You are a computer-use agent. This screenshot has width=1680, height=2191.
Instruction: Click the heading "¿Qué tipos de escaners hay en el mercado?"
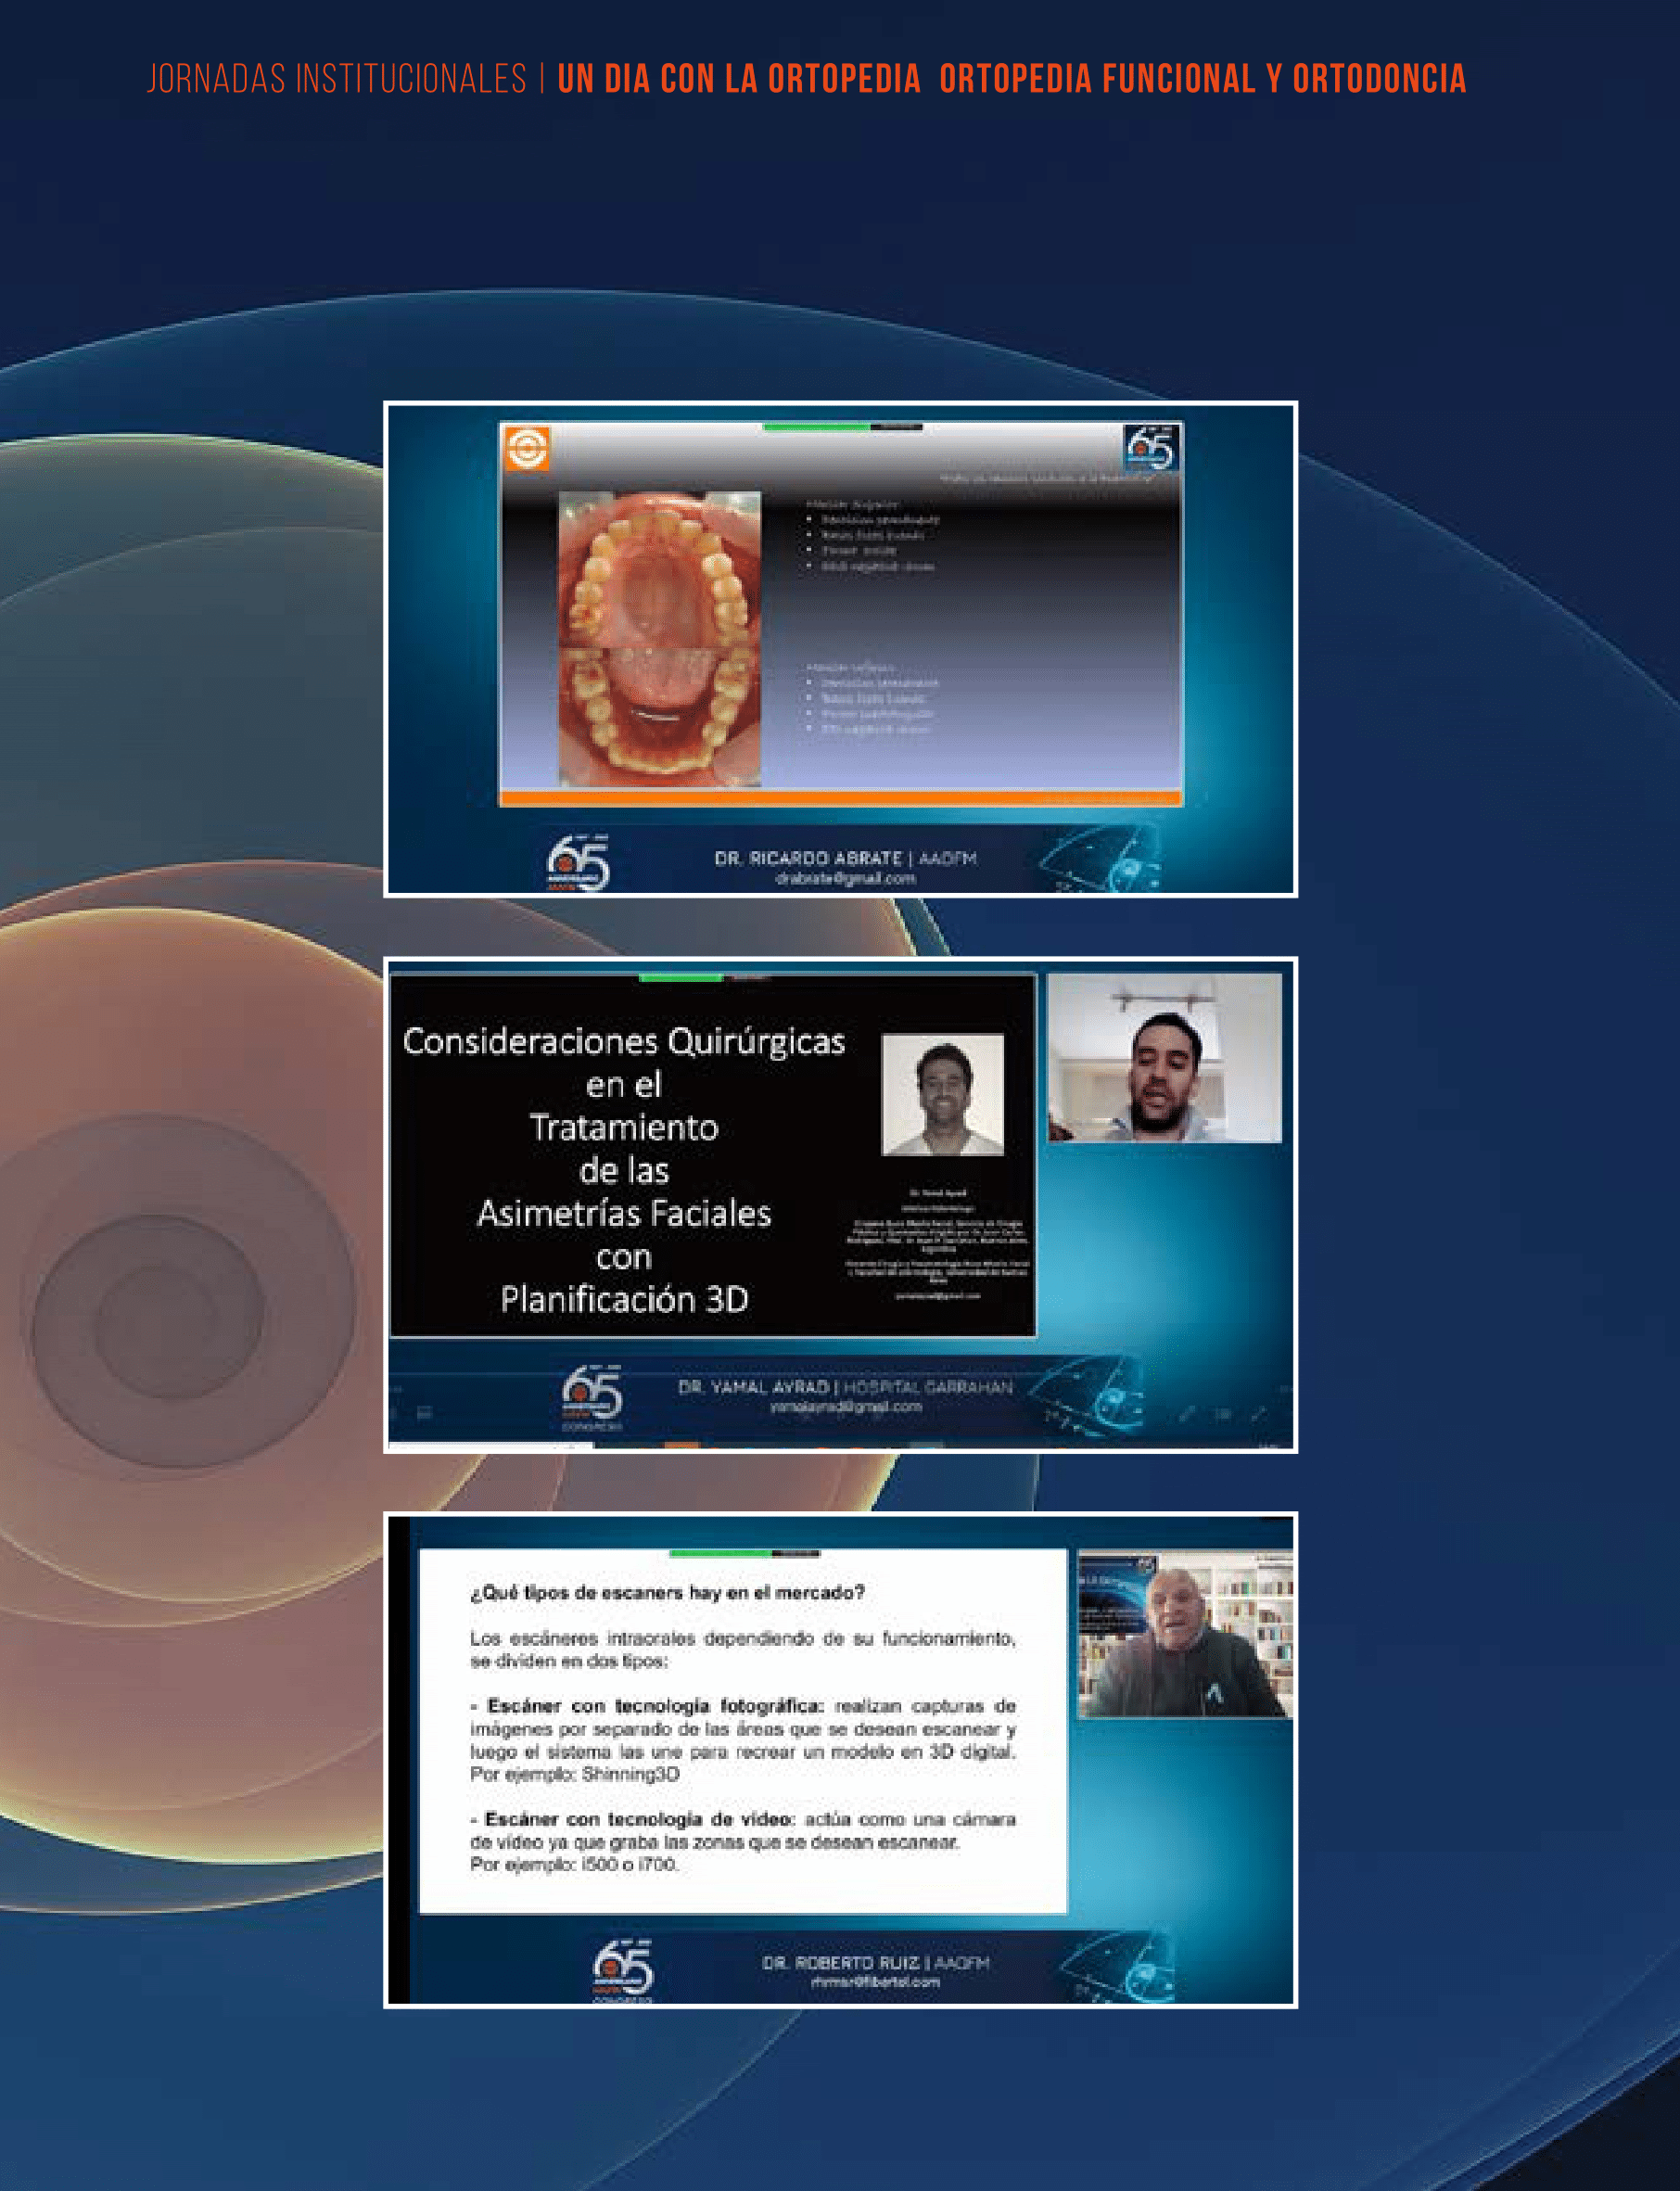click(667, 1592)
